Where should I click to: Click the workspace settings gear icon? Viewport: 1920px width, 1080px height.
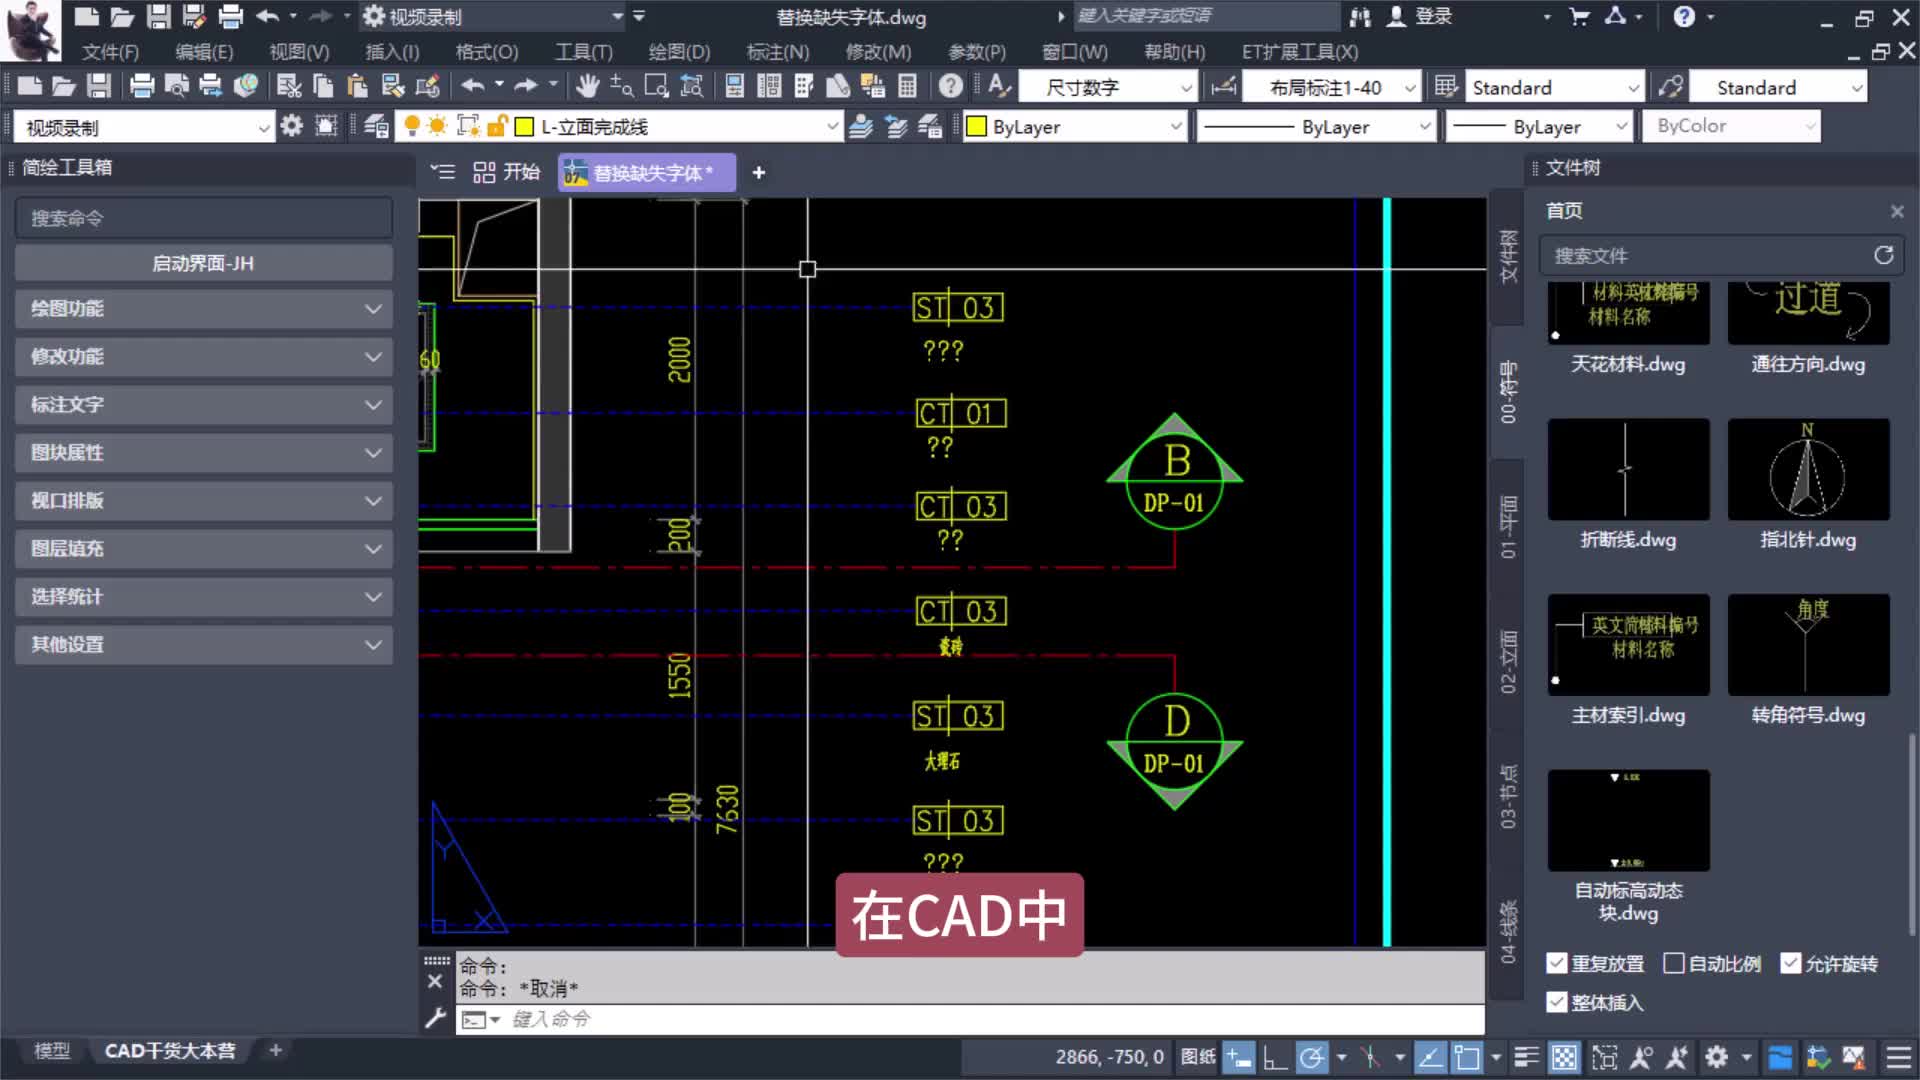[291, 127]
